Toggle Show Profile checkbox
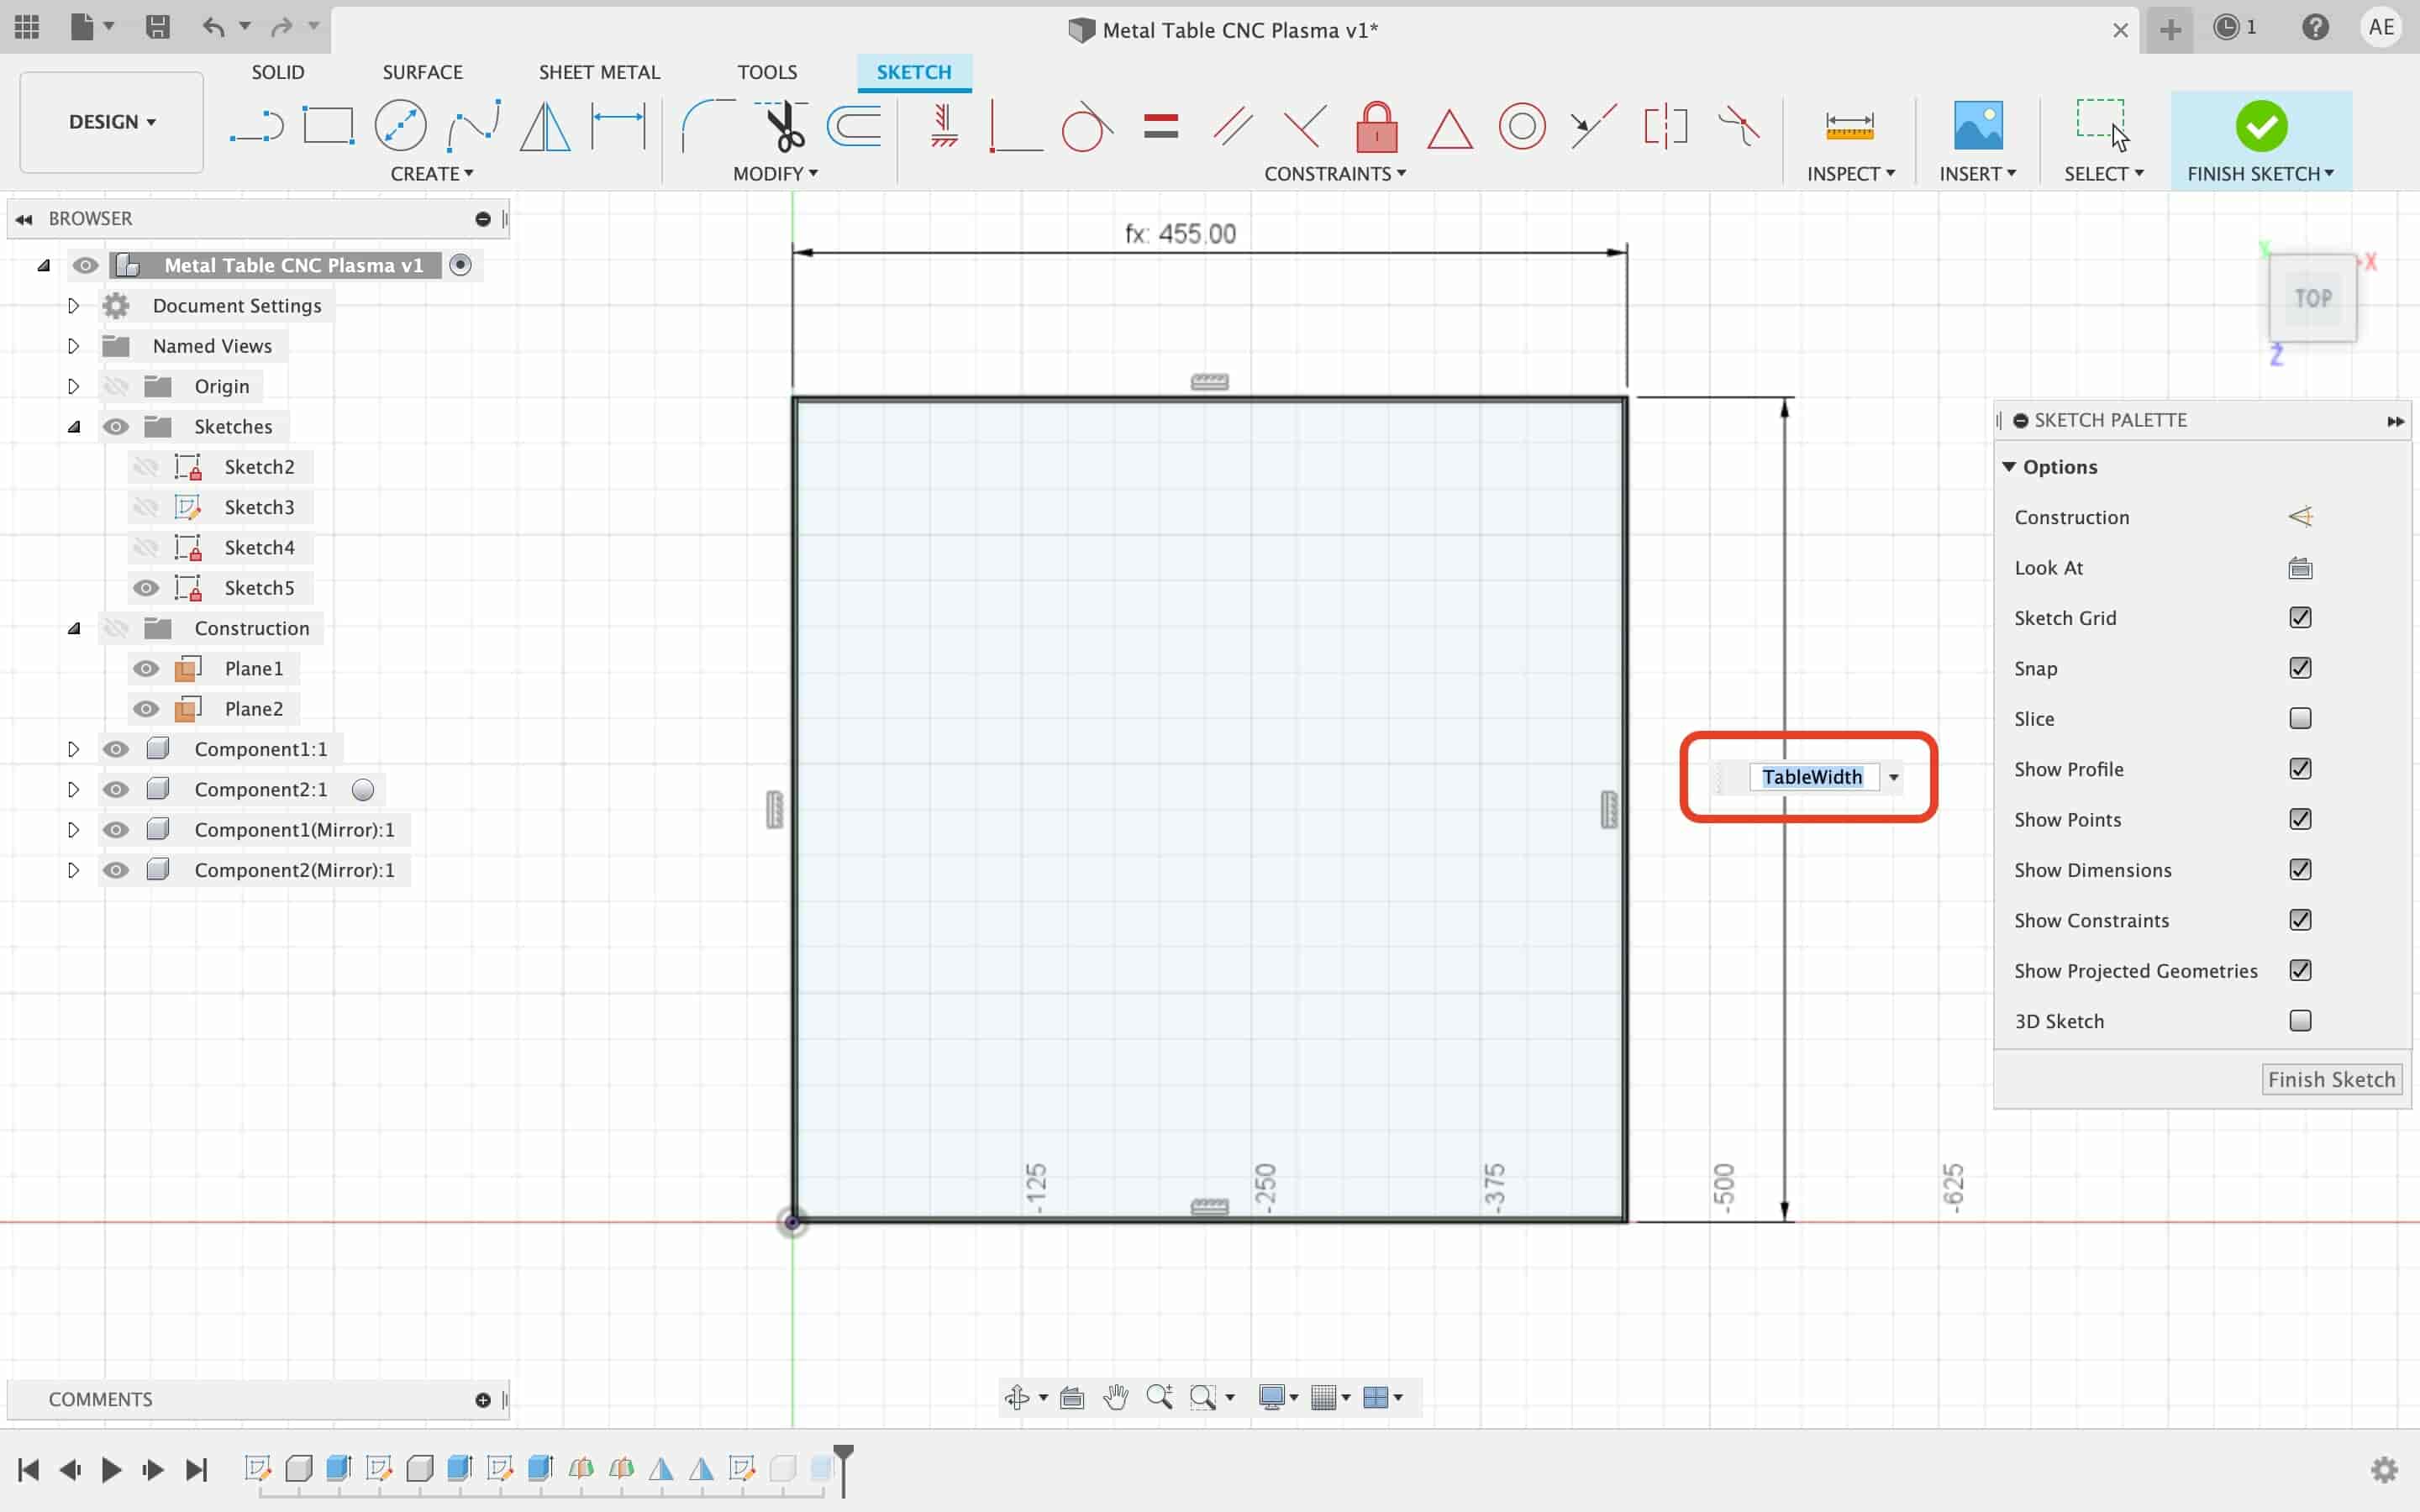The width and height of the screenshot is (2420, 1512). pyautogui.click(x=2300, y=769)
